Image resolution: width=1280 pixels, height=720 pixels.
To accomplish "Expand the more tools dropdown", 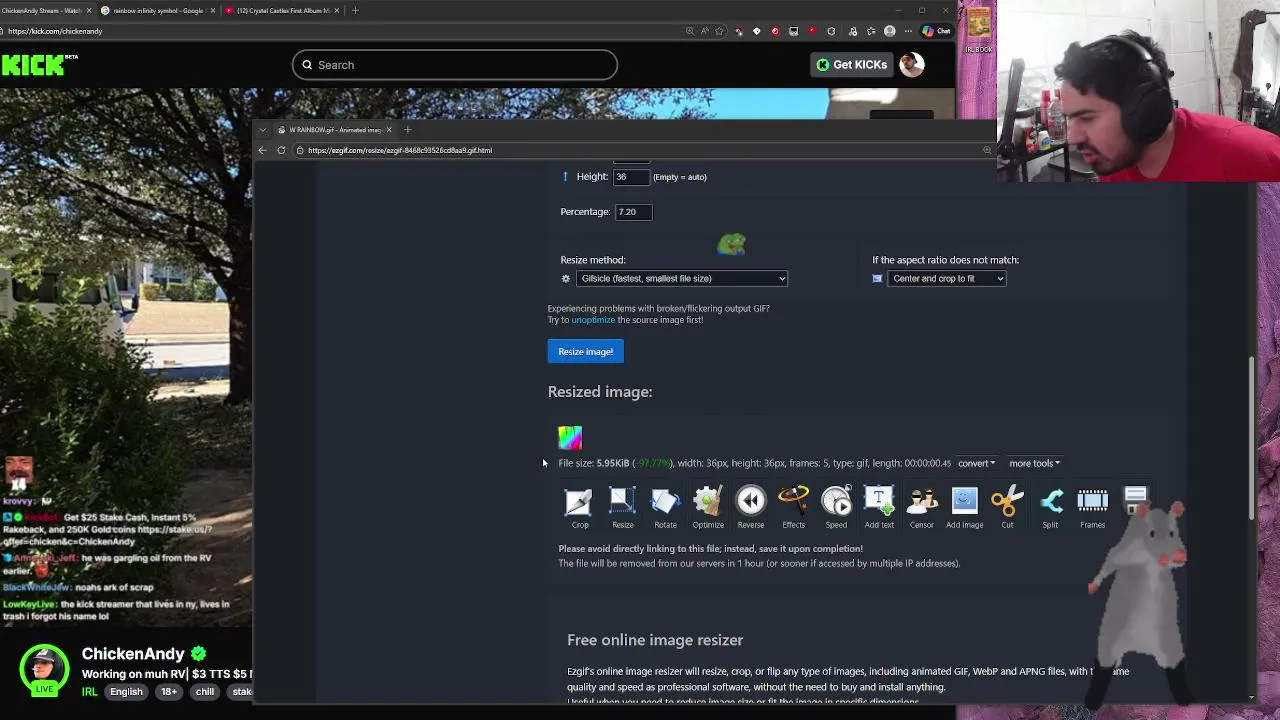I will pos(1034,463).
